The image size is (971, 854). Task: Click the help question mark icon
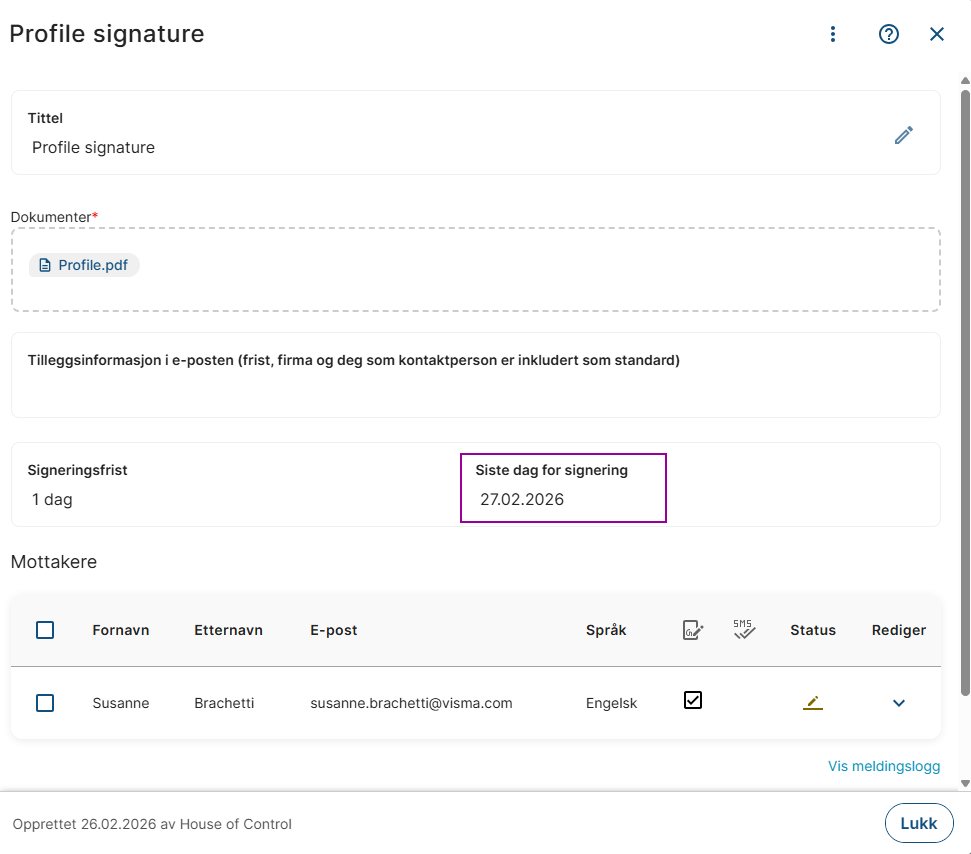pos(889,34)
